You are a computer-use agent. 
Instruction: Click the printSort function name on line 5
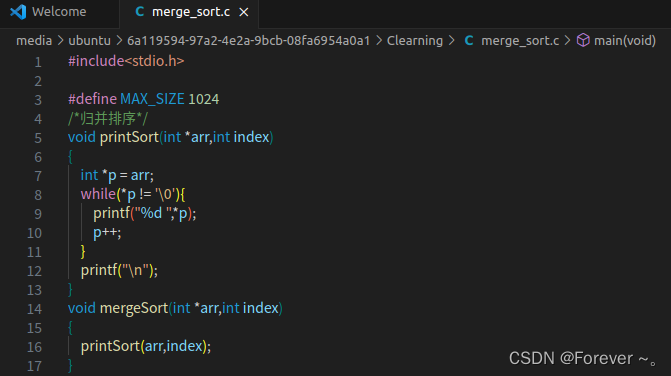(x=129, y=137)
